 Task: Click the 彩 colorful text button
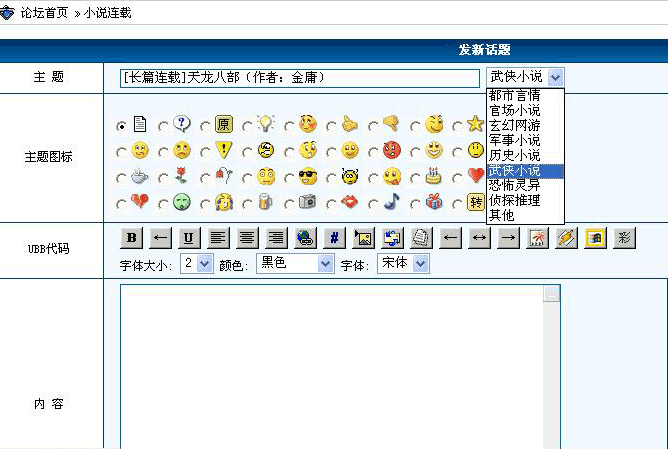(x=625, y=238)
